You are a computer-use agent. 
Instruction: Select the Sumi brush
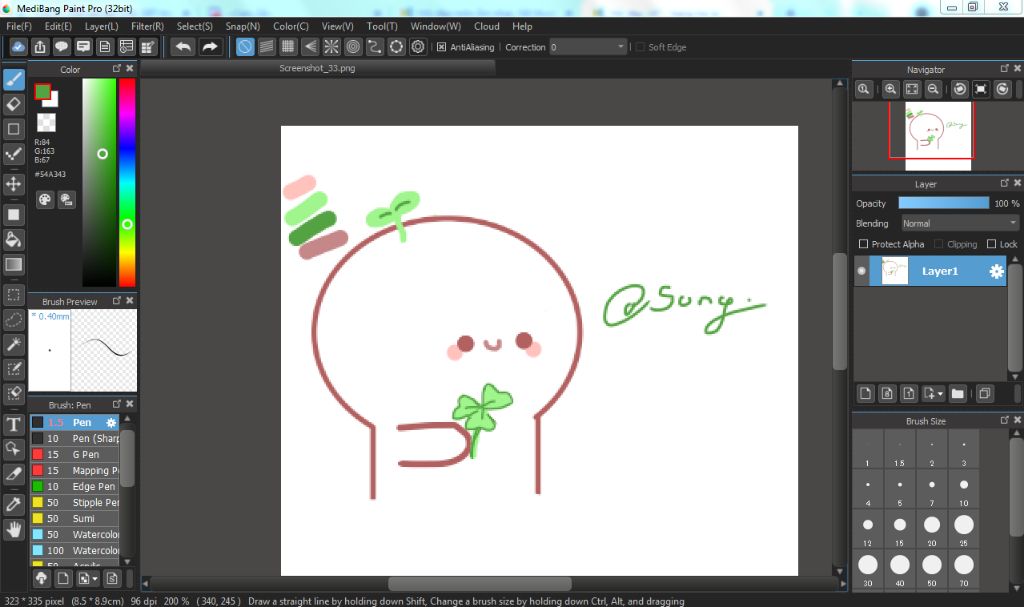point(75,519)
